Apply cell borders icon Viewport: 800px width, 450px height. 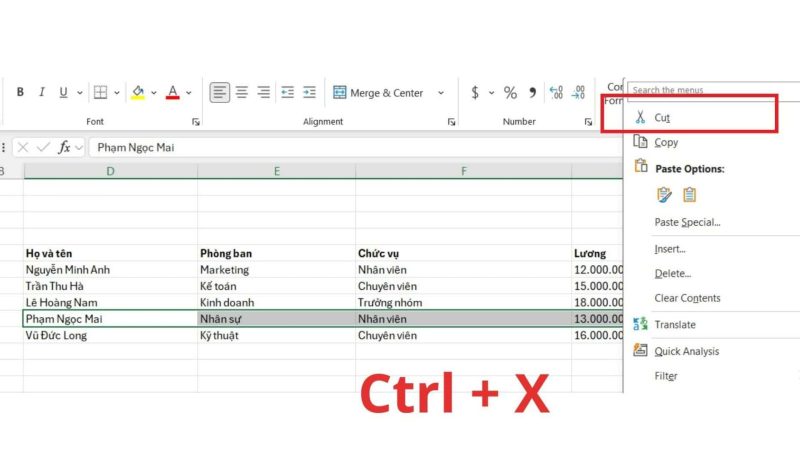pyautogui.click(x=101, y=92)
